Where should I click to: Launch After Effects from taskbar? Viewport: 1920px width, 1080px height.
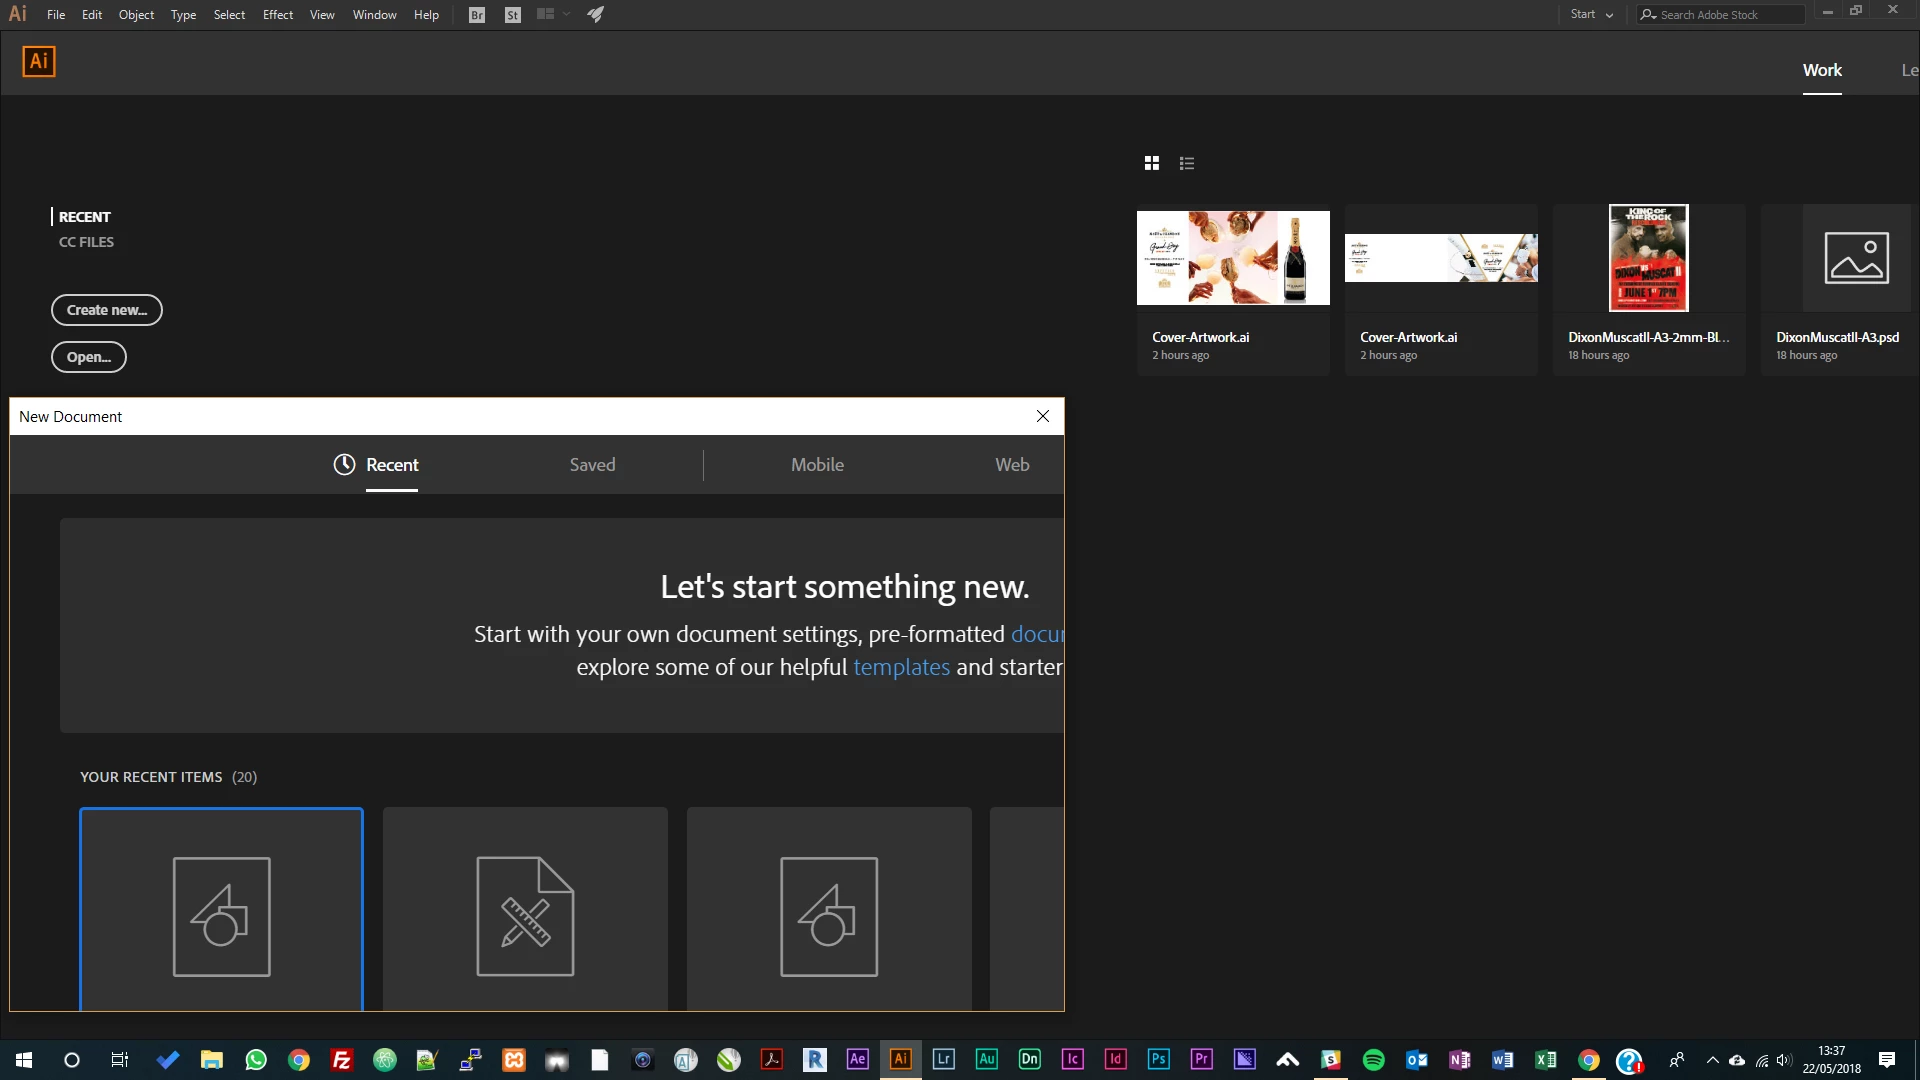pyautogui.click(x=858, y=1059)
